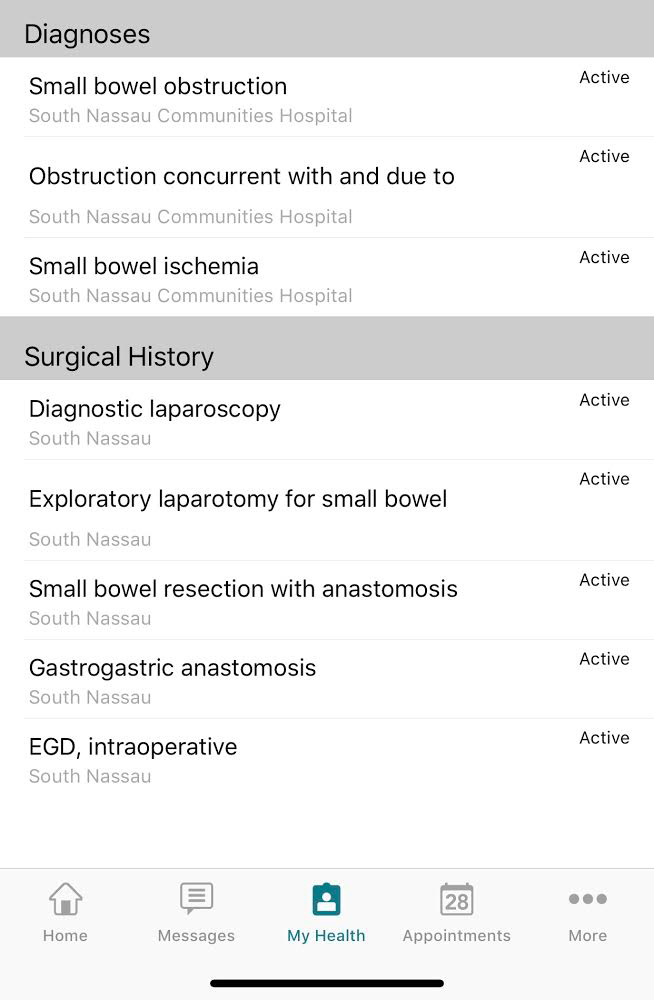The width and height of the screenshot is (654, 1000).
Task: Switch to the Appointments tab label
Action: [457, 936]
